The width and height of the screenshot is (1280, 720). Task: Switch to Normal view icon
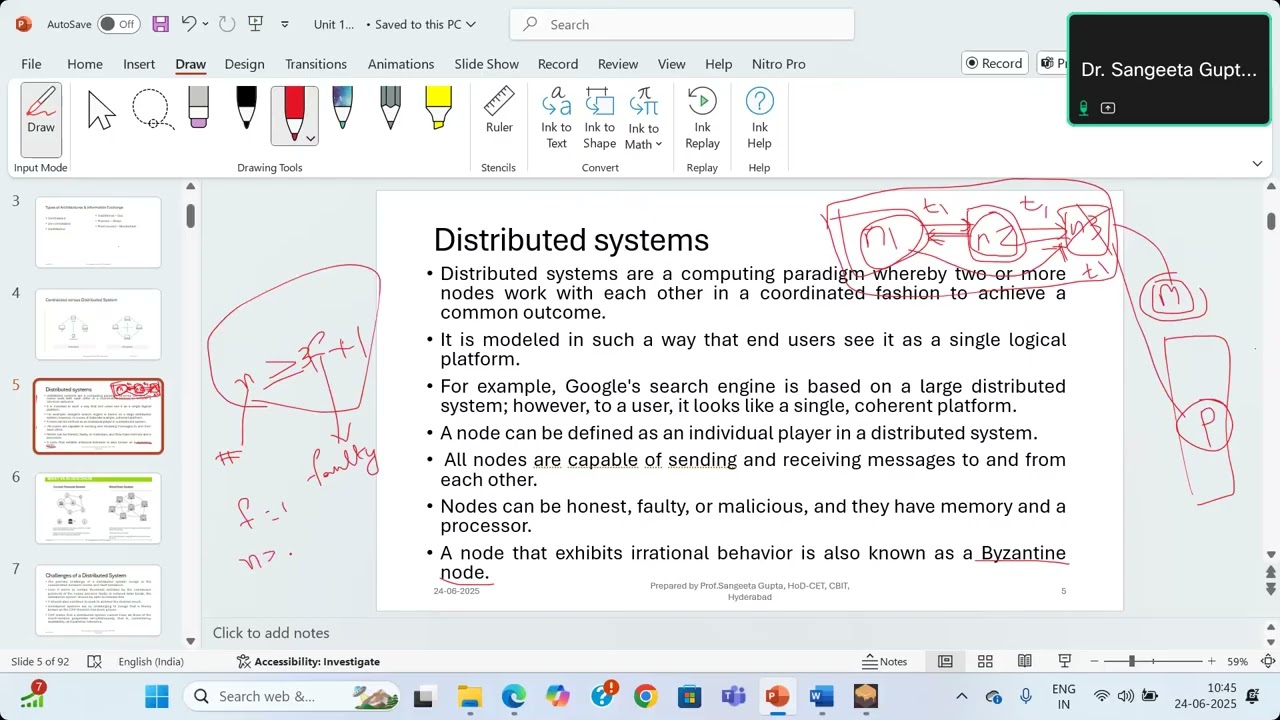(x=945, y=662)
